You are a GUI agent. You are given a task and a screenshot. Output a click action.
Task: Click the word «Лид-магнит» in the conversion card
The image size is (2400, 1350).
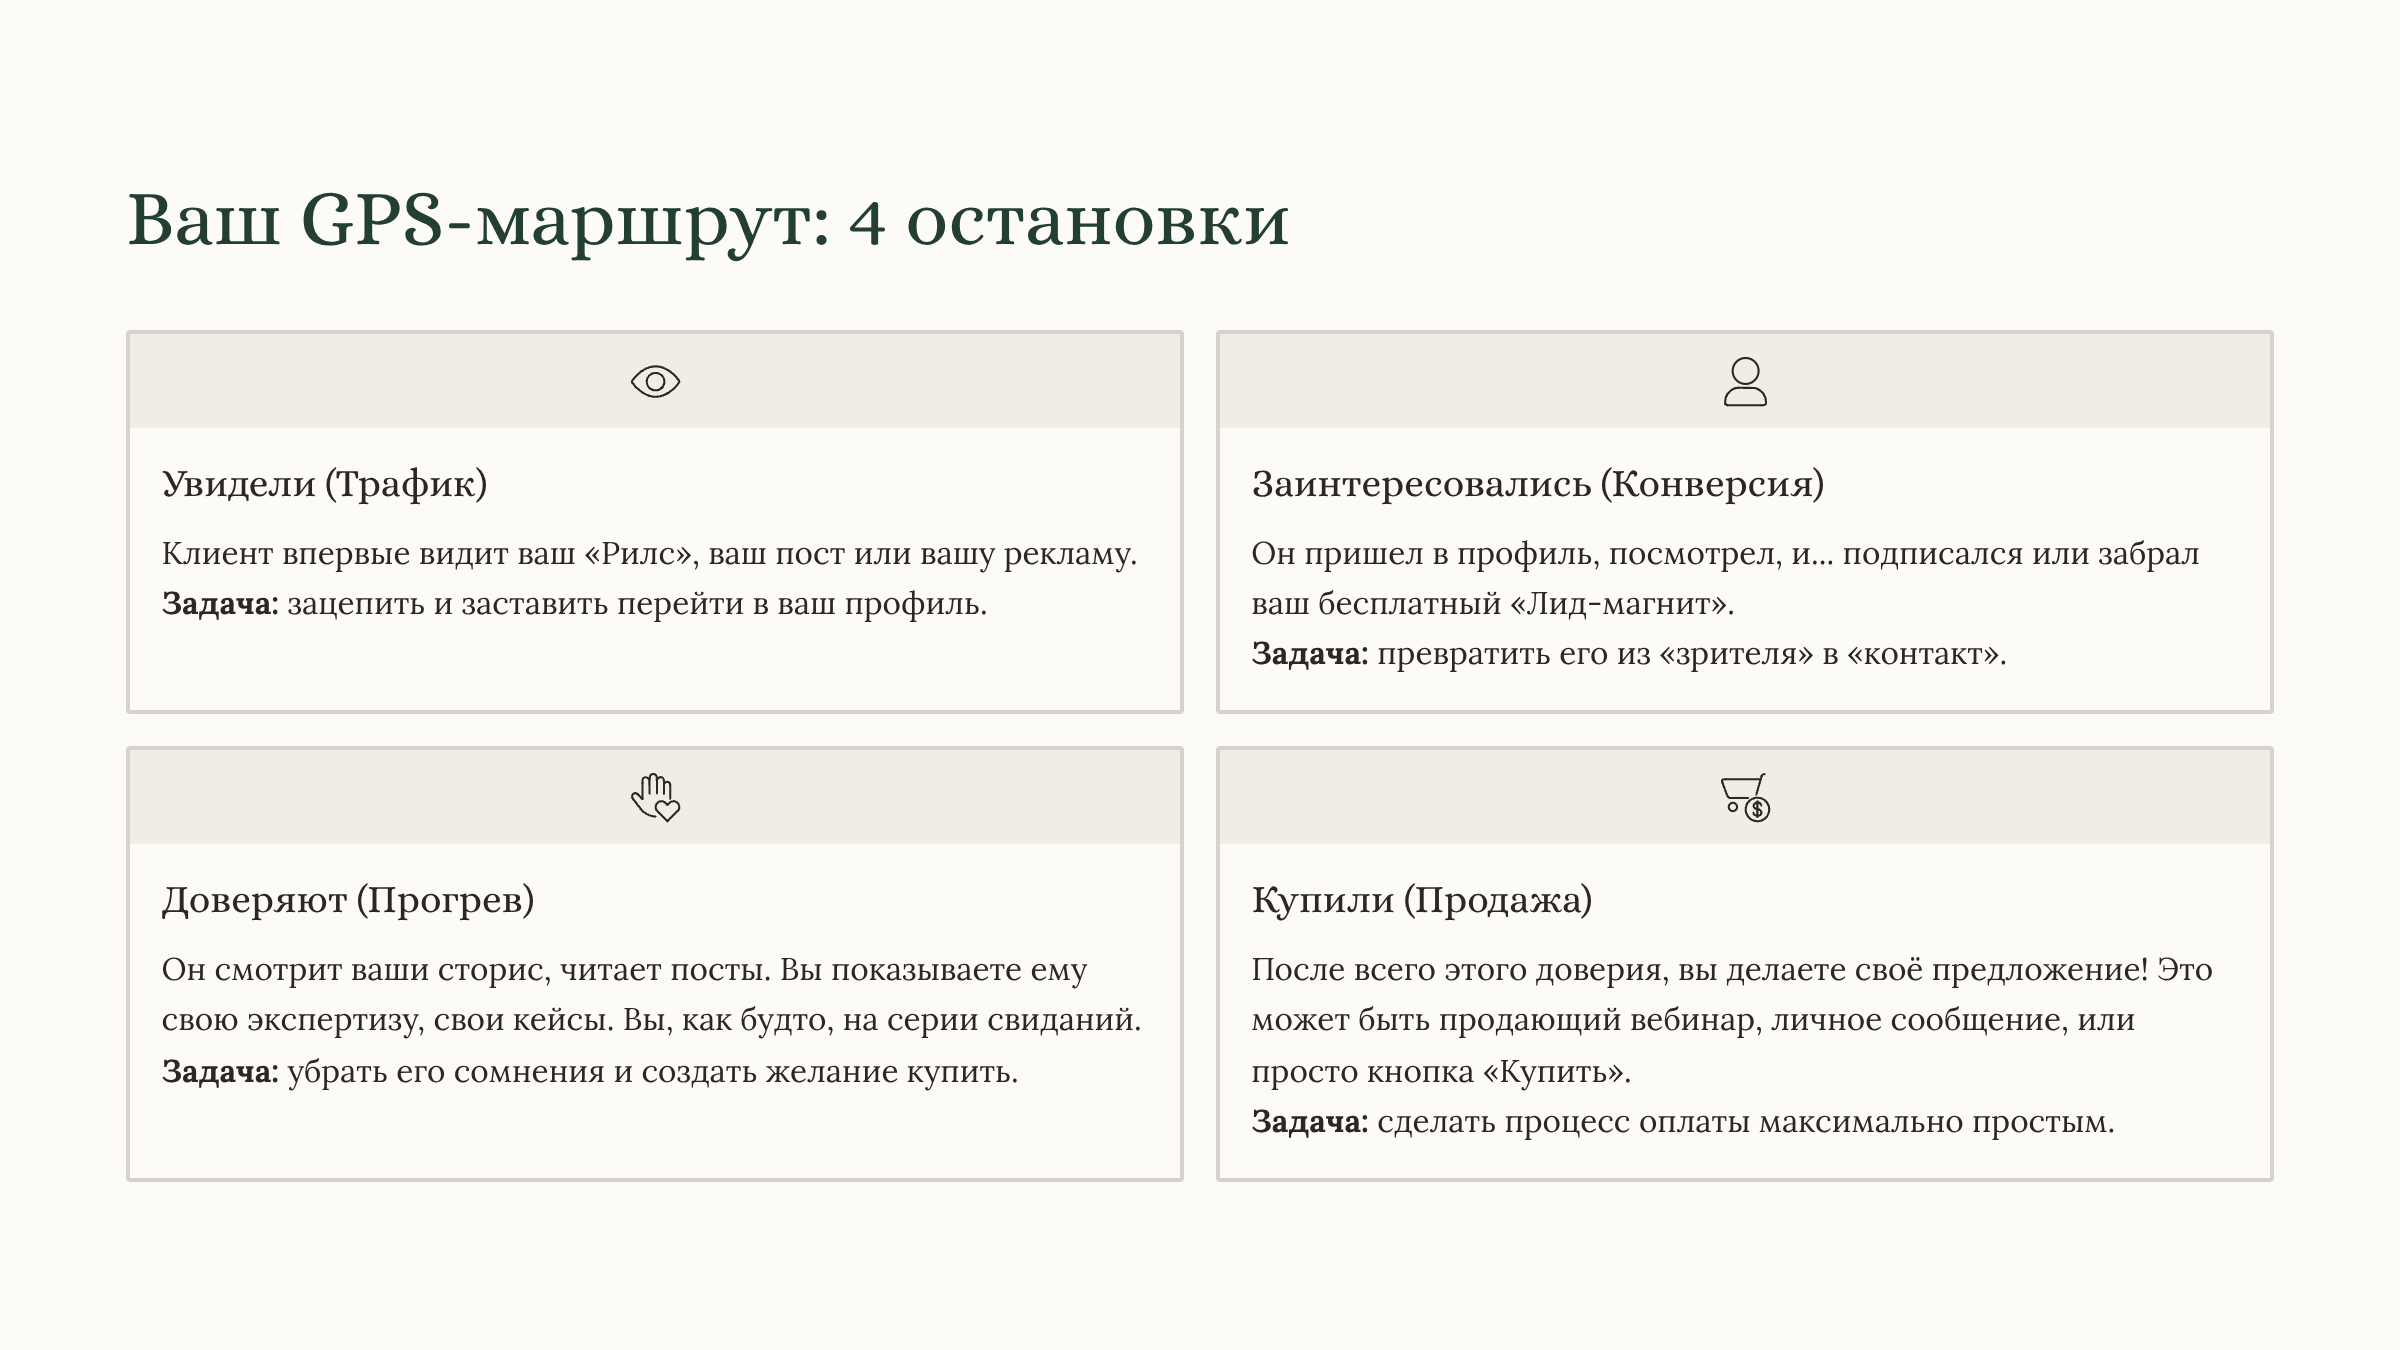tap(1623, 602)
